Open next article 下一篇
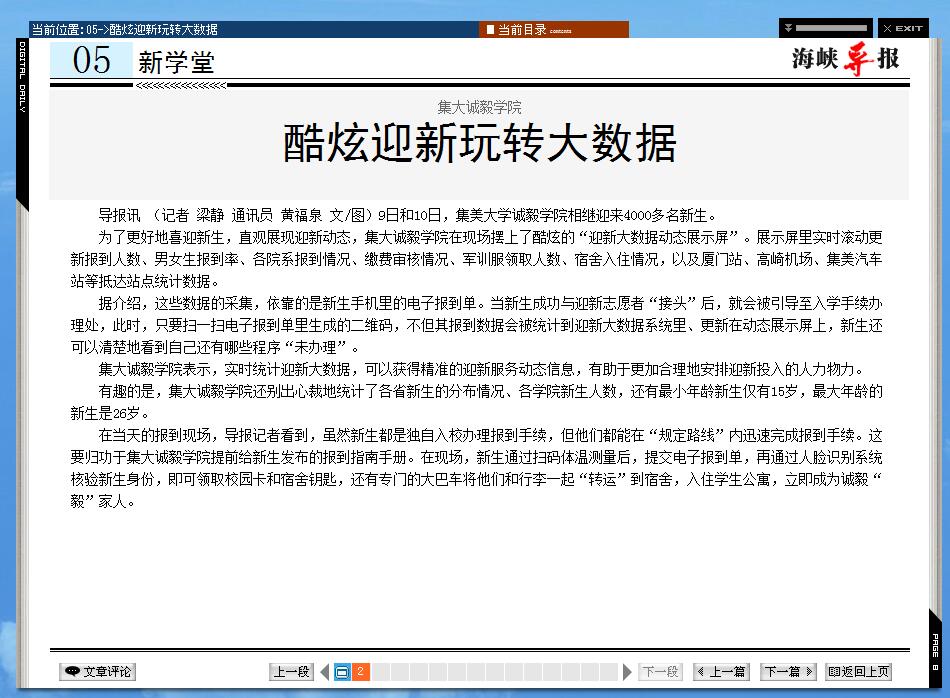950x698 pixels. (787, 672)
